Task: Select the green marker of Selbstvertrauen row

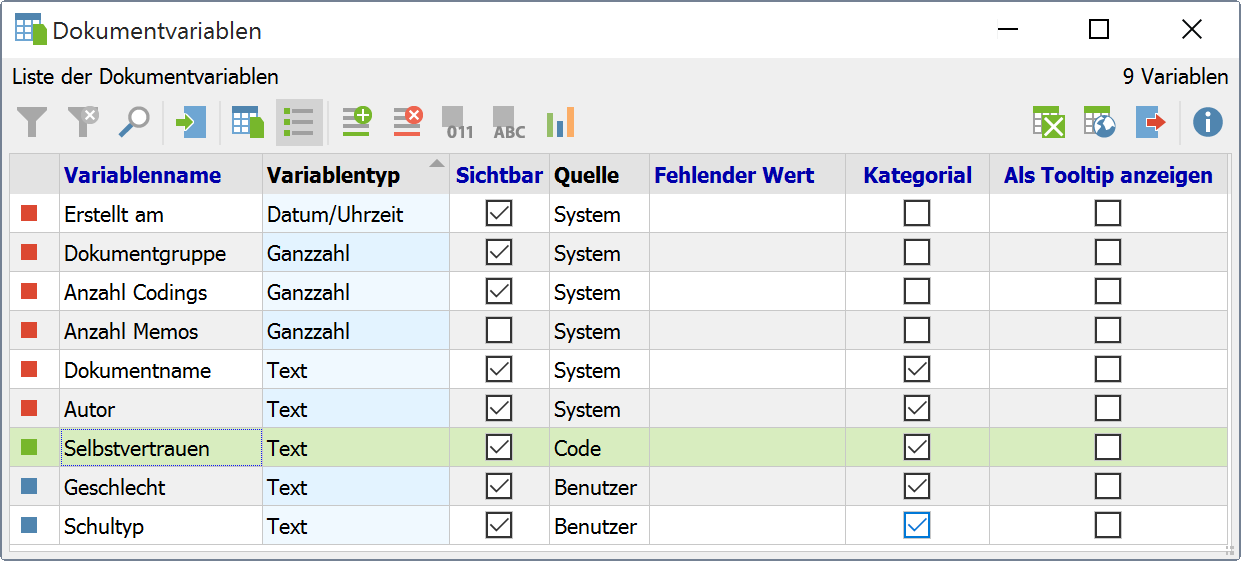Action: tap(29, 447)
